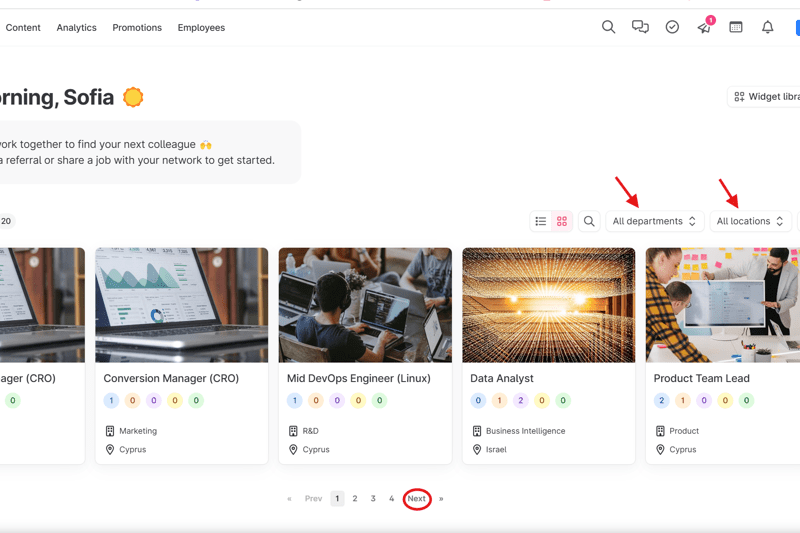The width and height of the screenshot is (800, 533).
Task: Select page 3 in pagination
Action: pos(373,498)
